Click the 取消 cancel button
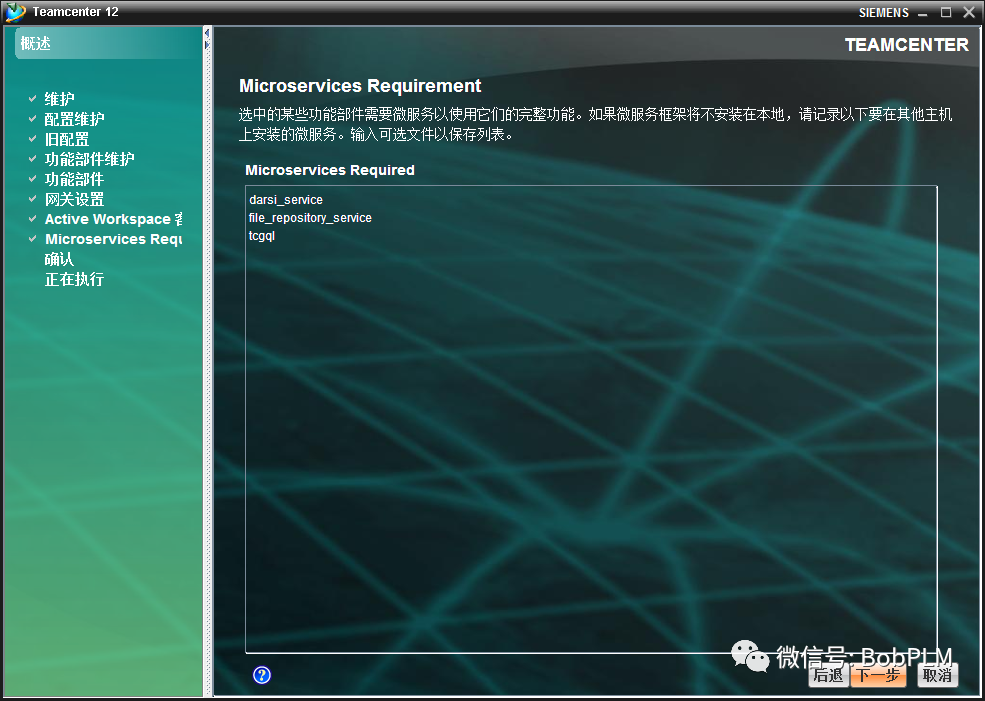This screenshot has width=985, height=701. pos(937,675)
